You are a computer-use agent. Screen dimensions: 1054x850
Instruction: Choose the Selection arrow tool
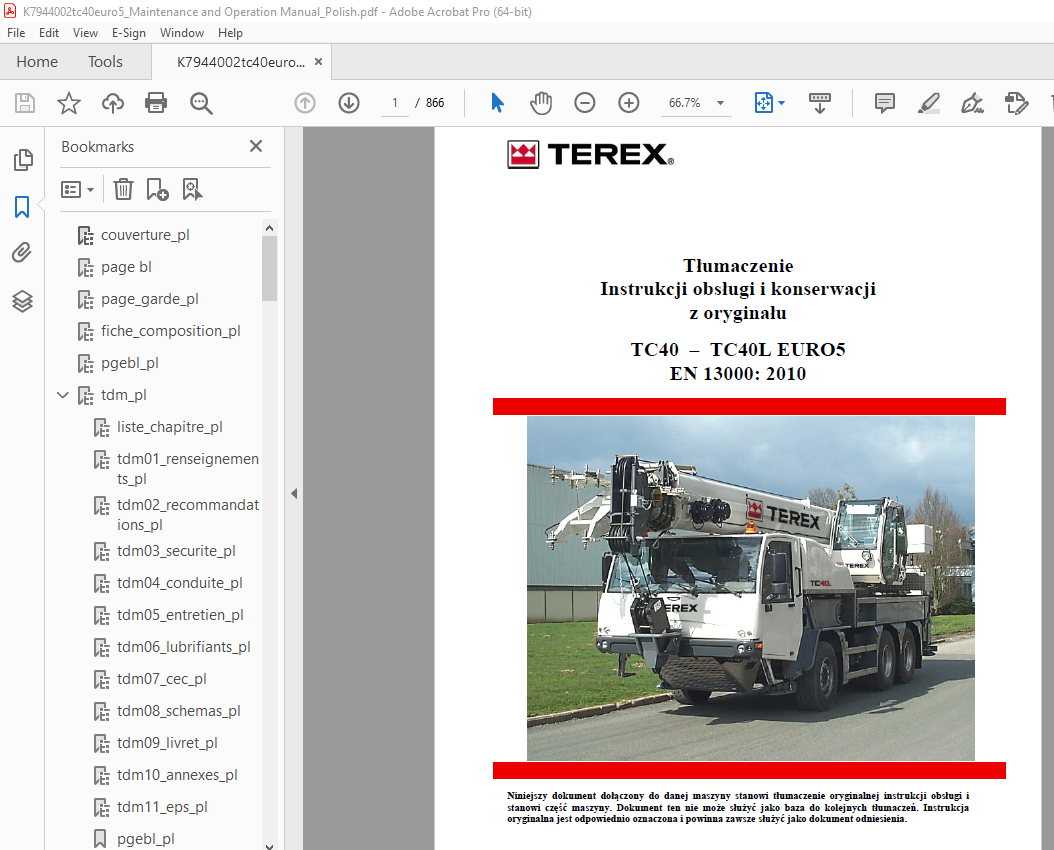click(497, 103)
